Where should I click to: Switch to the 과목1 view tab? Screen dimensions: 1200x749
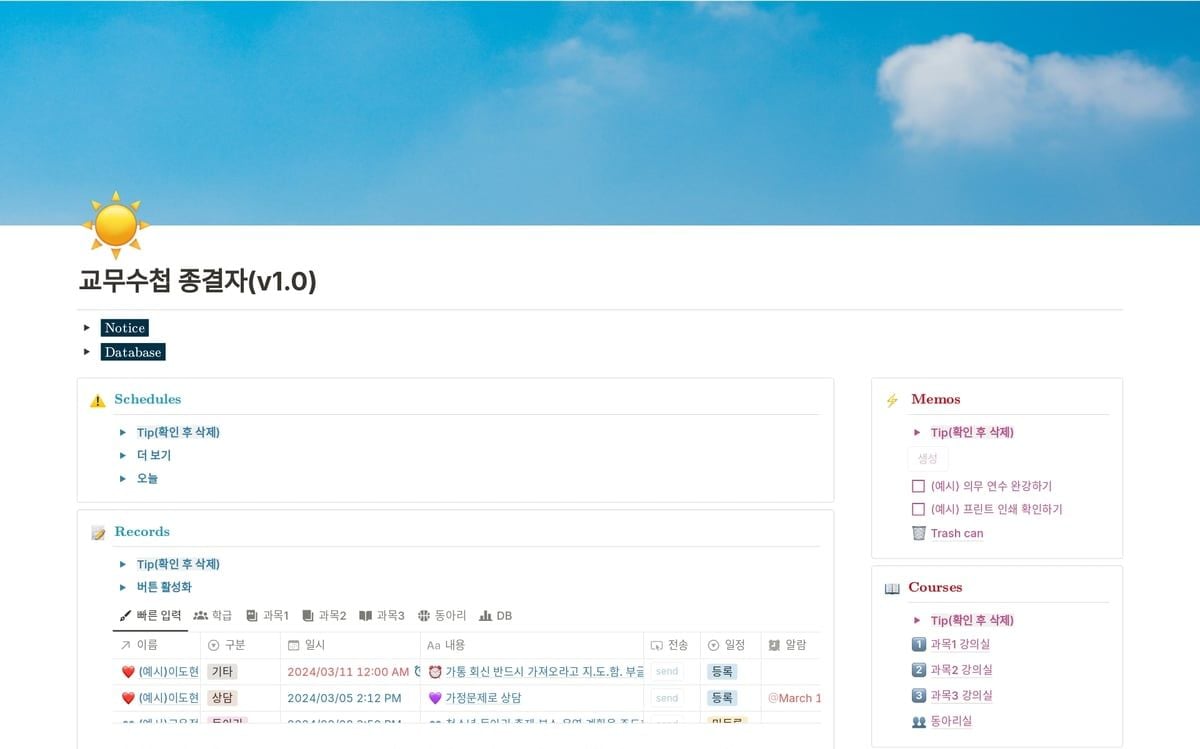pyautogui.click(x=267, y=616)
